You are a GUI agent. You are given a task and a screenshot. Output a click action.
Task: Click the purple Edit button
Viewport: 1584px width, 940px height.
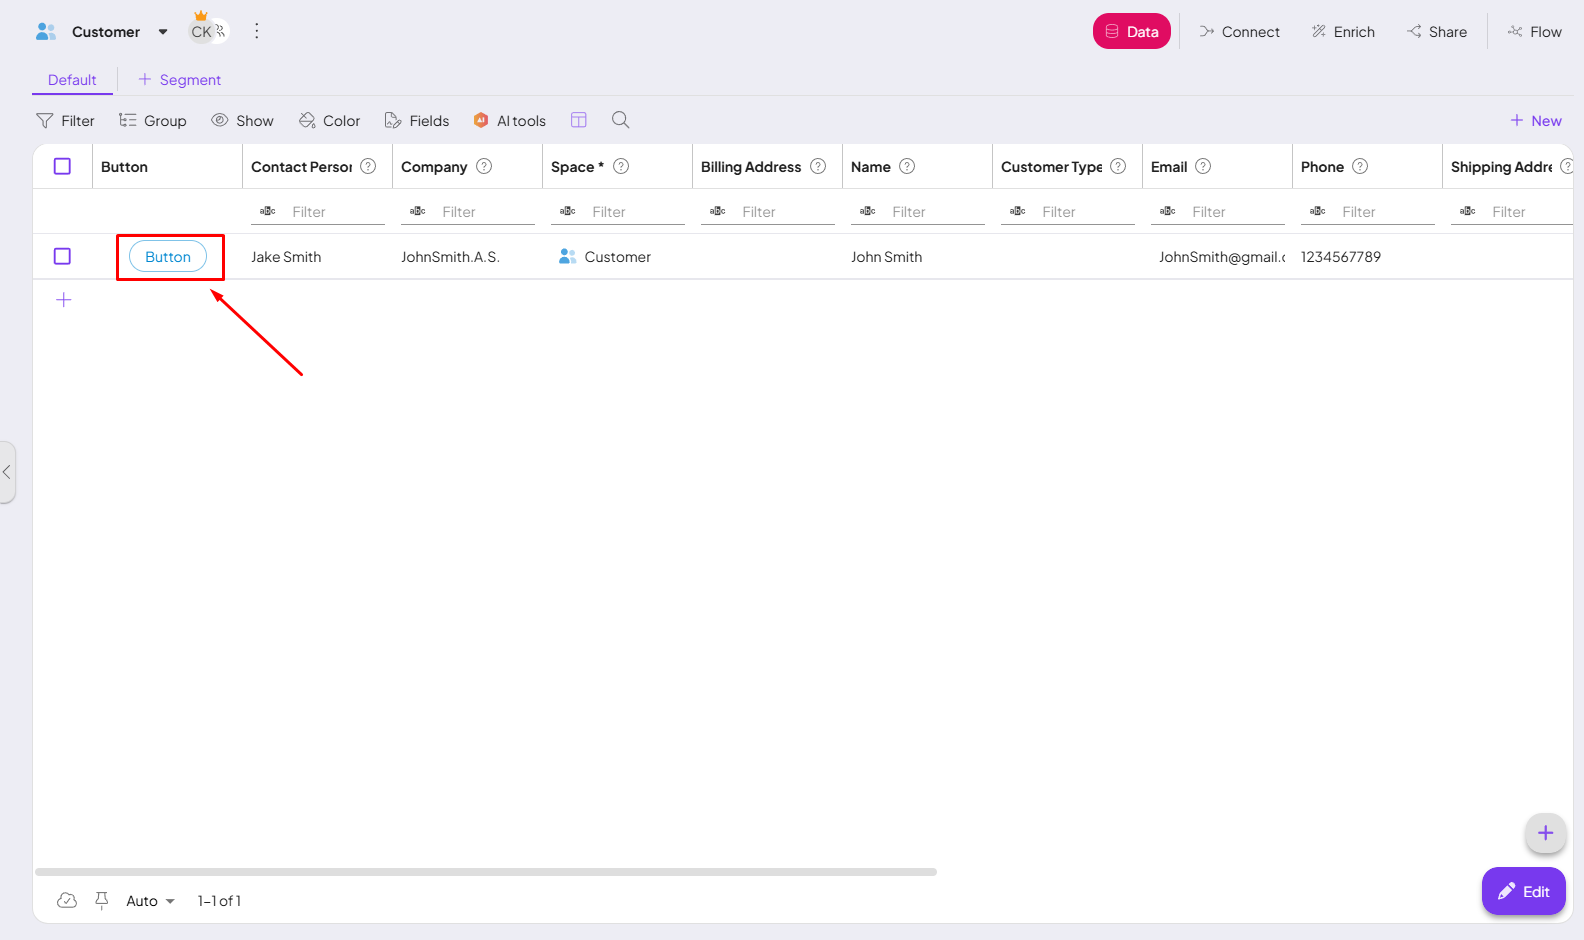[x=1523, y=891]
